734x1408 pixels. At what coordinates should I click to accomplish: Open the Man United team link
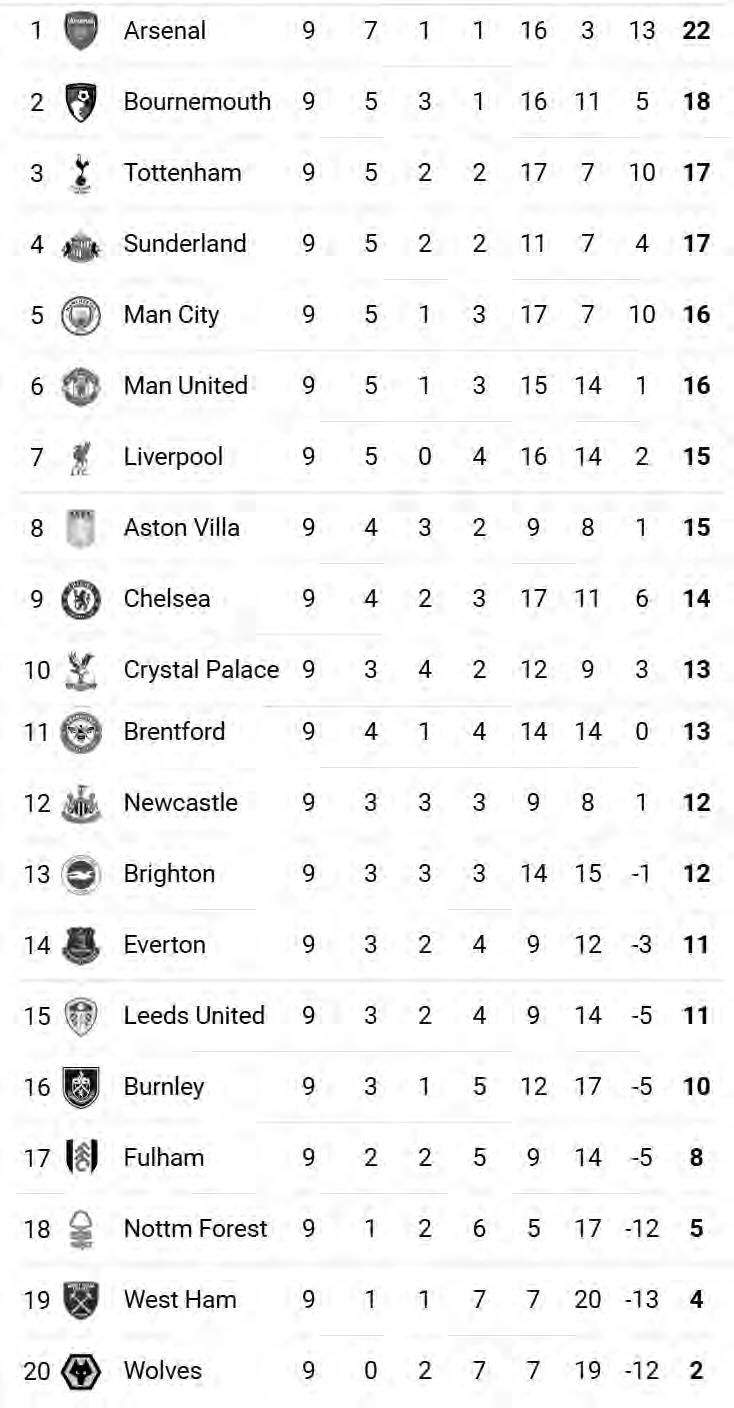pyautogui.click(x=186, y=385)
